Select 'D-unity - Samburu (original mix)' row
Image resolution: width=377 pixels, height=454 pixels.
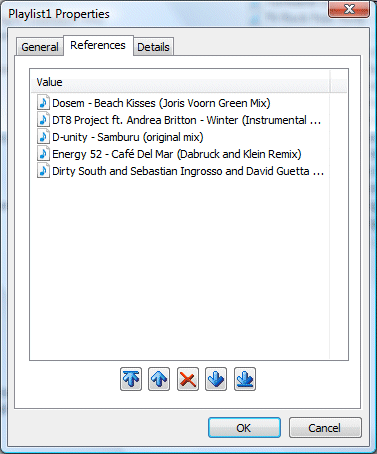tap(120, 137)
